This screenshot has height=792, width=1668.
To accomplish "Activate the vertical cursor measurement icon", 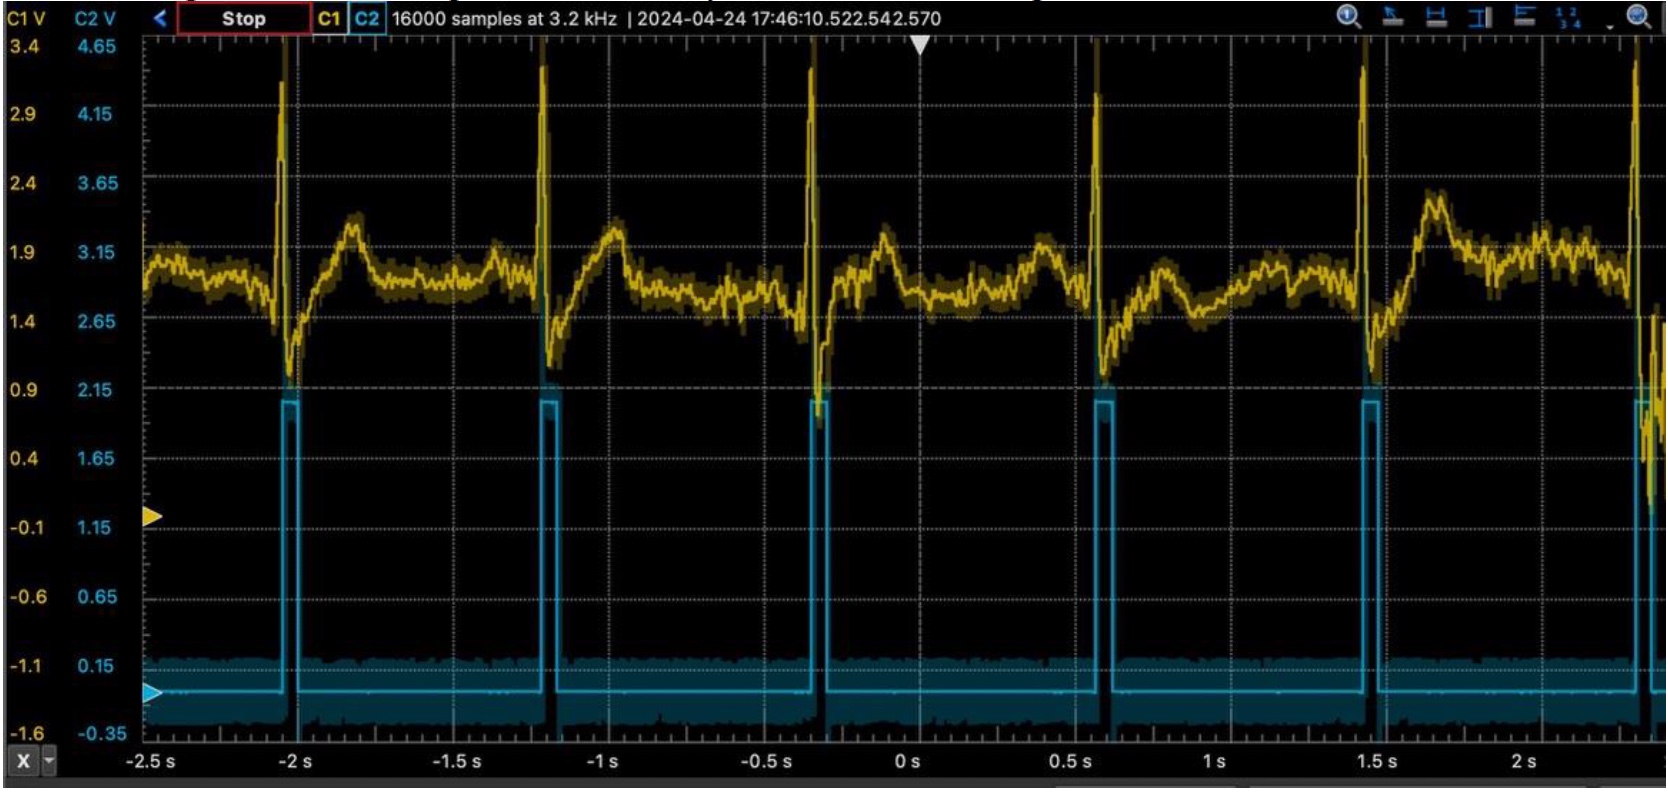I will (1481, 16).
